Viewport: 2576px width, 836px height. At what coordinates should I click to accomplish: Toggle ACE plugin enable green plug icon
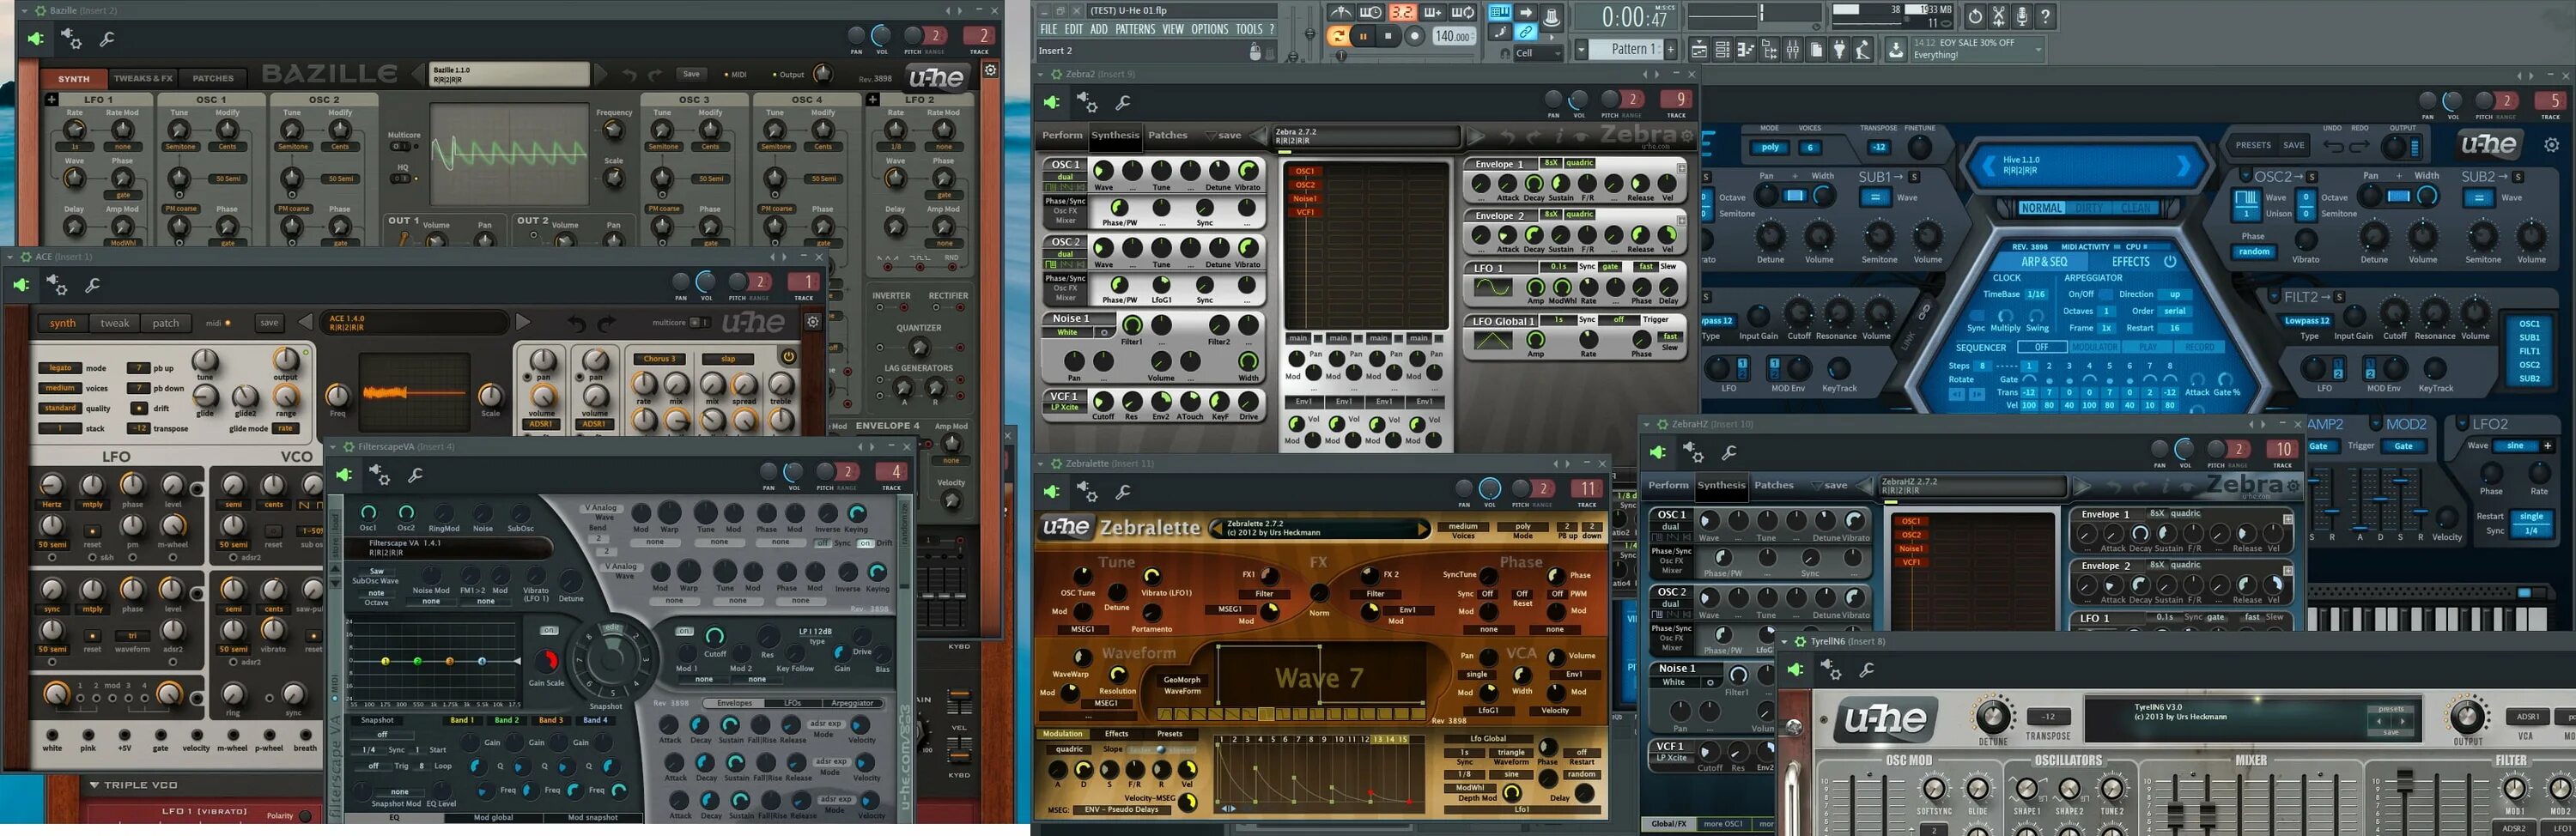pos(21,285)
